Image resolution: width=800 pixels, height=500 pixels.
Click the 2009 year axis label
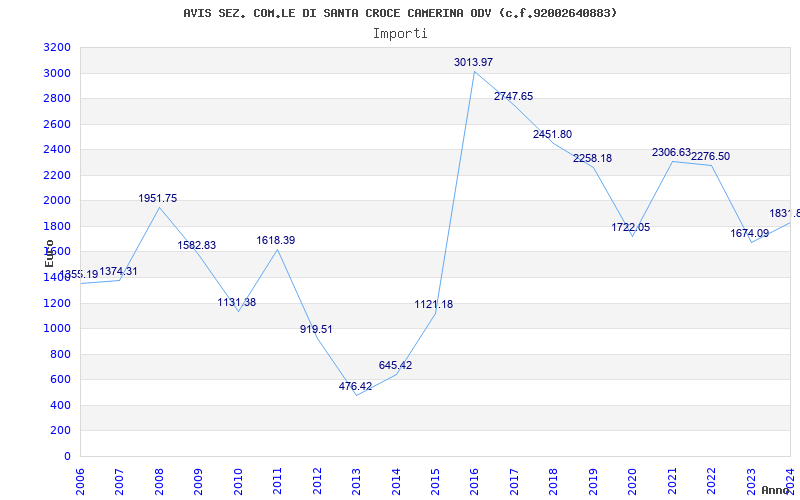199,482
